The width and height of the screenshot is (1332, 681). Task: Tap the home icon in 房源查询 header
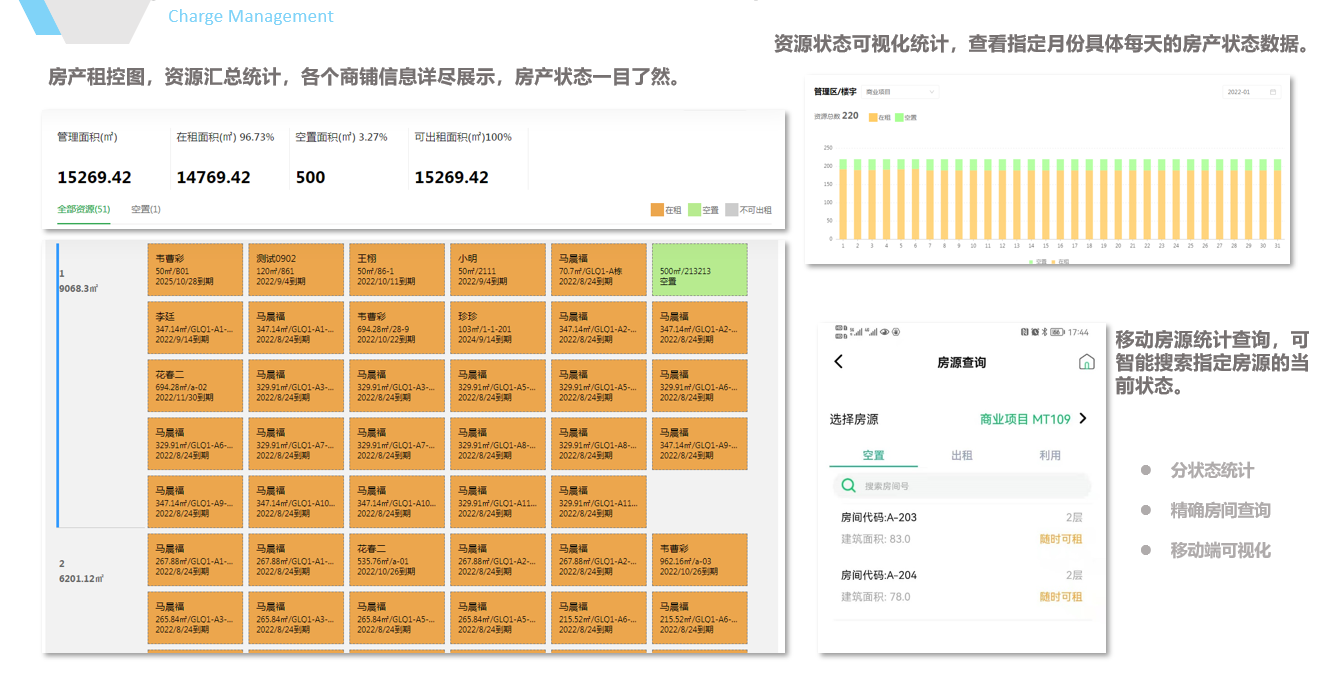(1087, 362)
